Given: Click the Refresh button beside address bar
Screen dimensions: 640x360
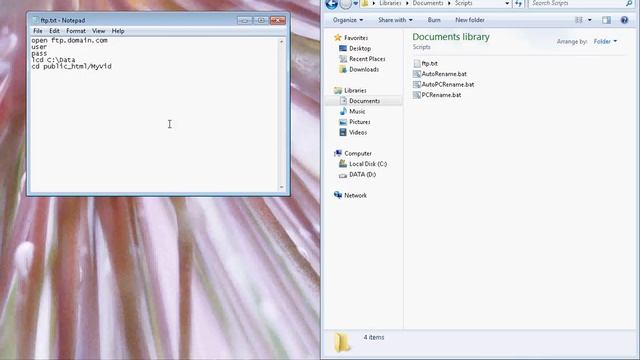Looking at the screenshot, I should tap(518, 3).
